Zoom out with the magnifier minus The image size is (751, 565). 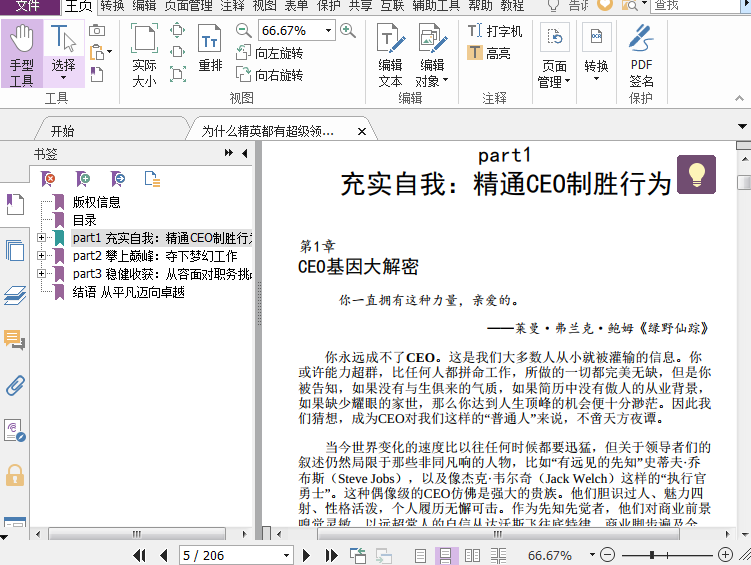point(243,31)
